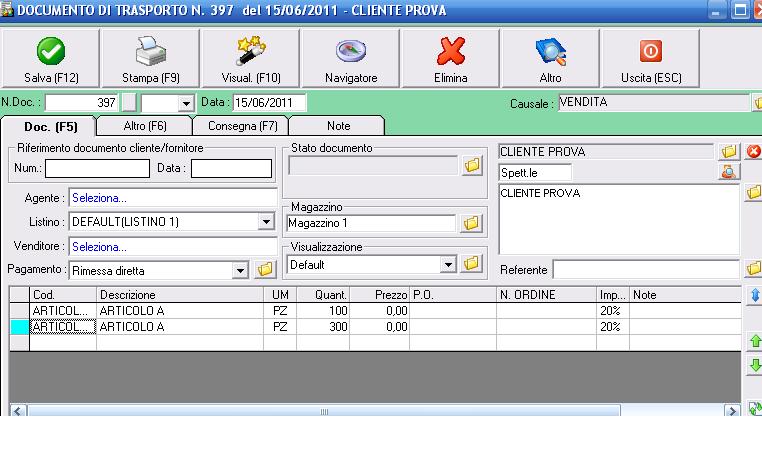Expand the Visualizzazione Default dropdown
Screen dimensions: 762x450
pos(448,264)
